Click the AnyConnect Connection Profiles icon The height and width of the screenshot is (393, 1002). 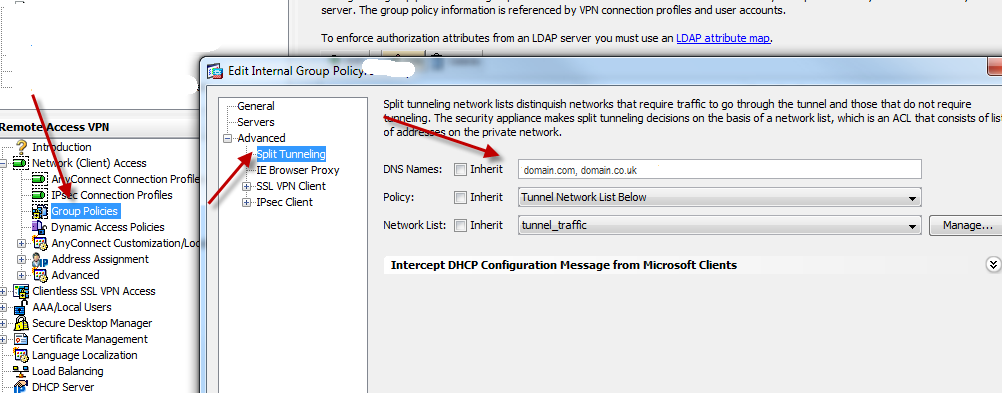[x=40, y=179]
